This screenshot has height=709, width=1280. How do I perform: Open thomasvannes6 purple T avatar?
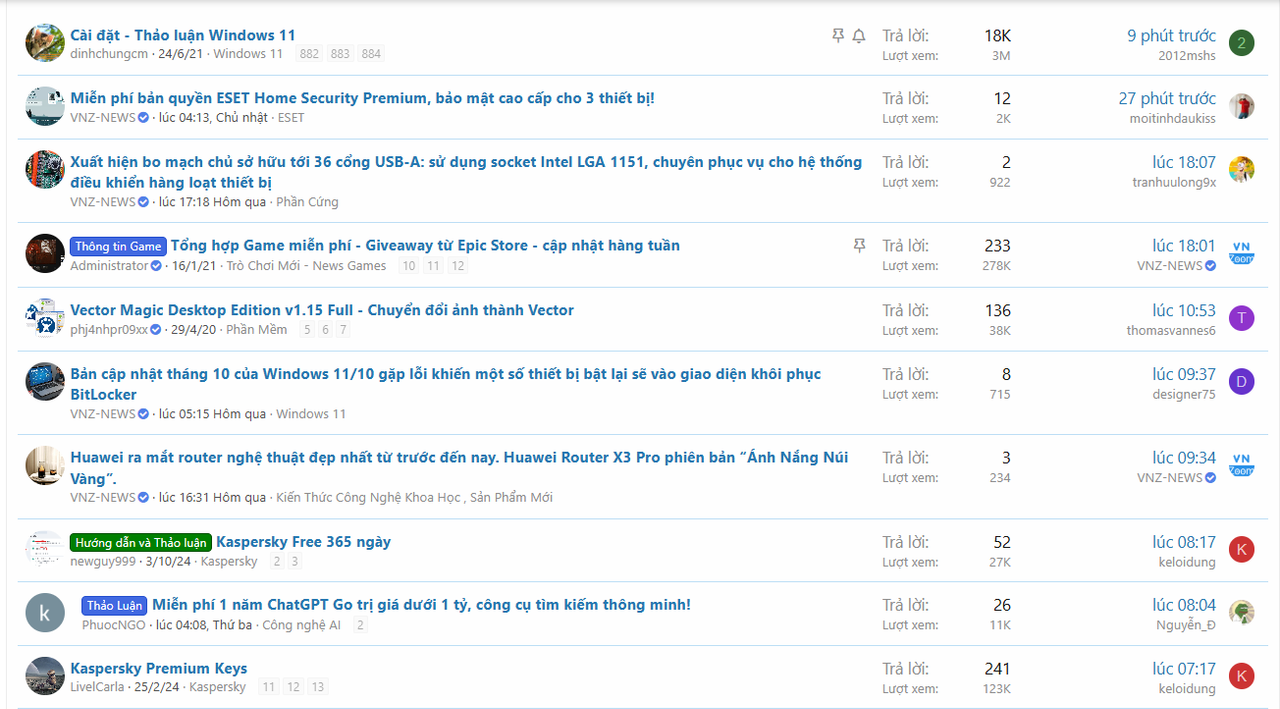[1241, 318]
